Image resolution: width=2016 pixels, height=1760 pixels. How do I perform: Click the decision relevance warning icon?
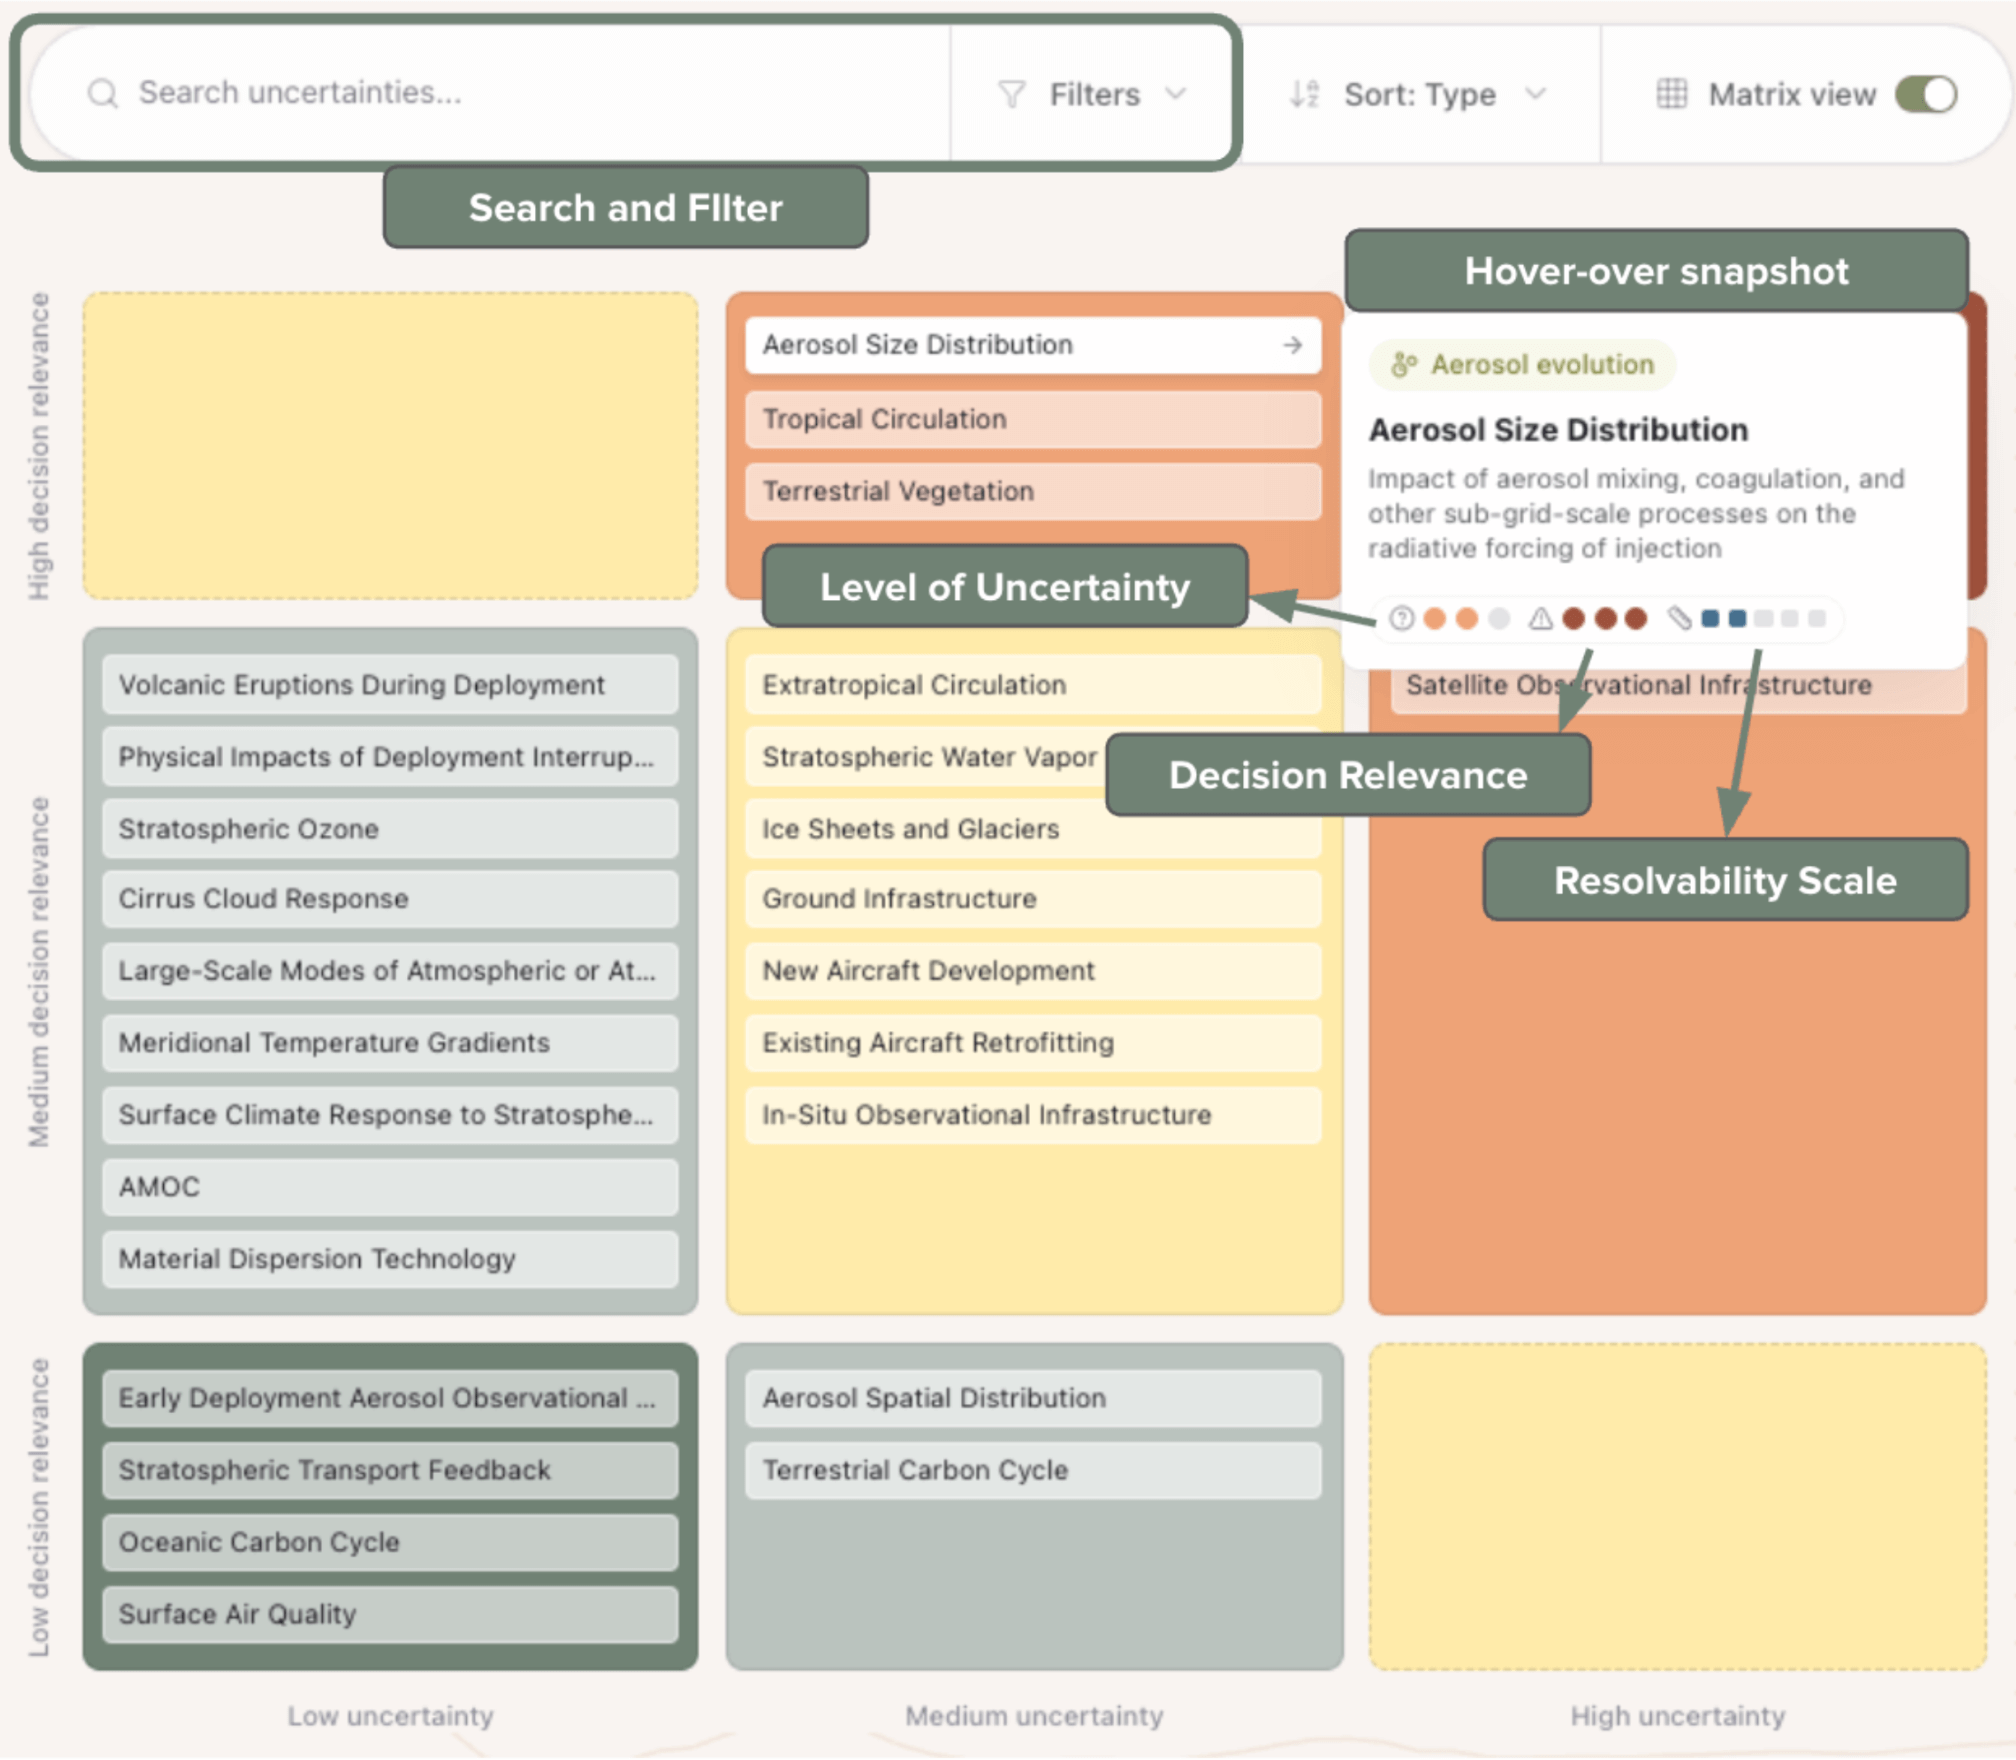click(1540, 619)
